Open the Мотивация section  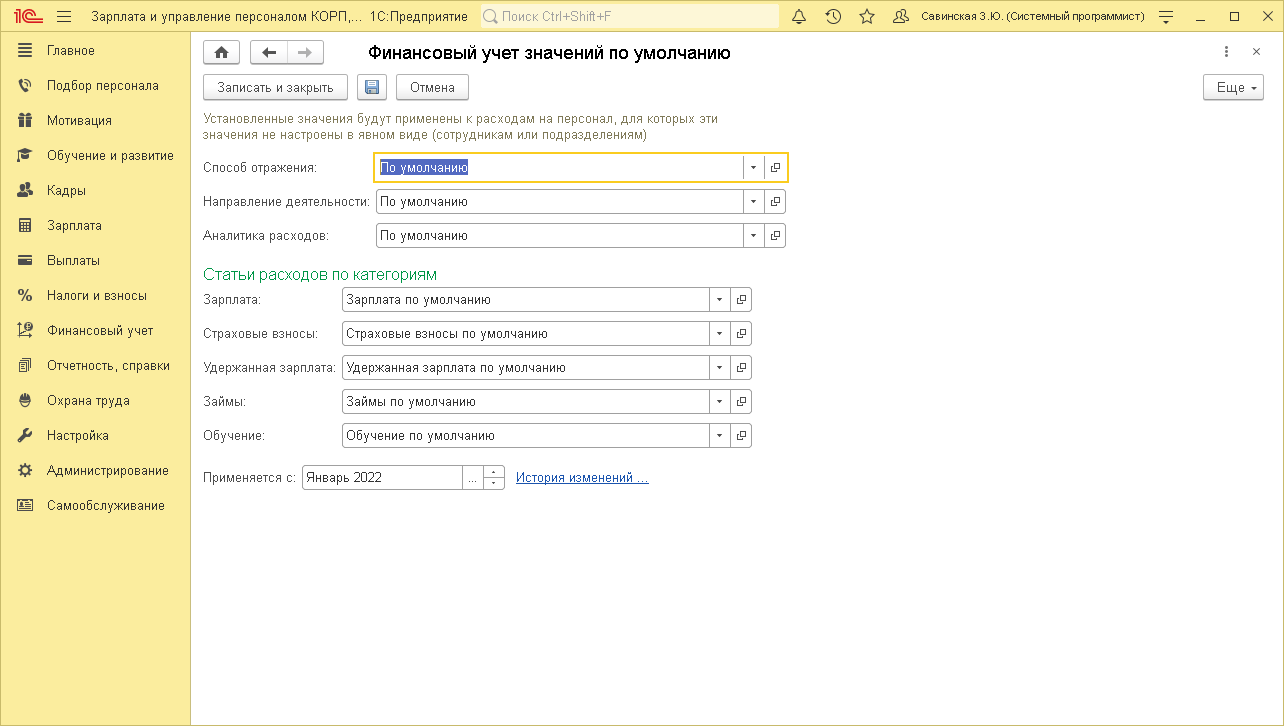(x=95, y=121)
